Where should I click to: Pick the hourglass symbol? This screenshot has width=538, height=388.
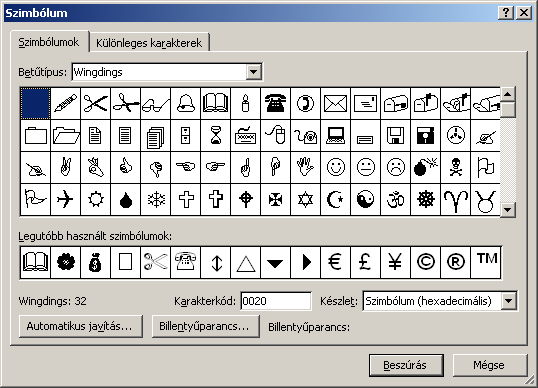[215, 135]
